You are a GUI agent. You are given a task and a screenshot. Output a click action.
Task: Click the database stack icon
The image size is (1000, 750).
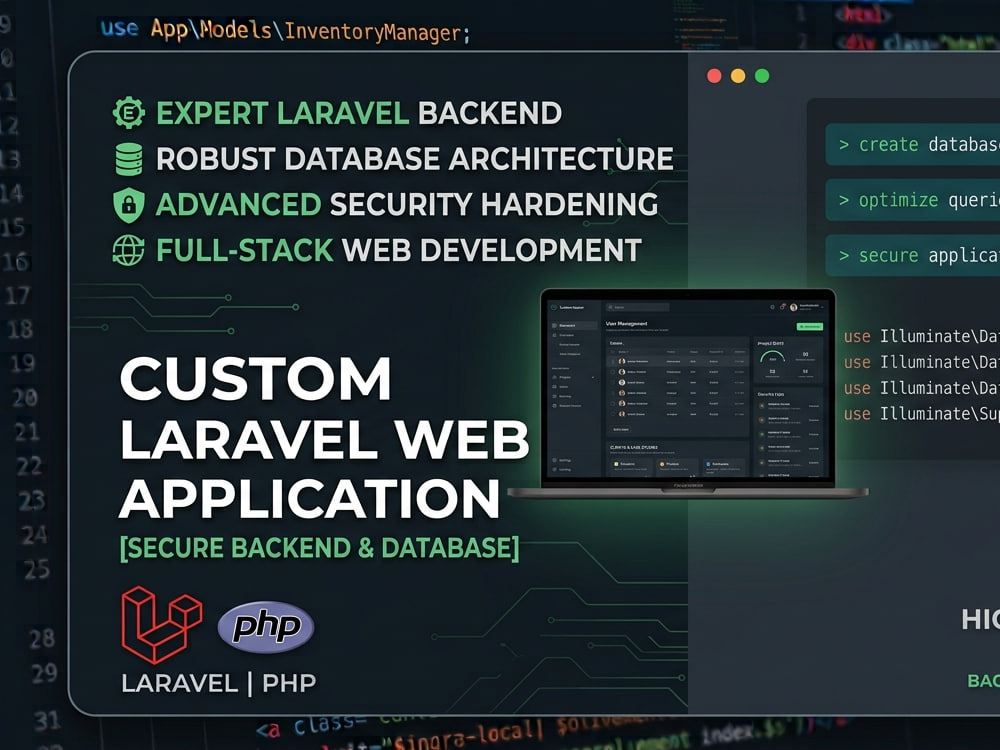129,159
